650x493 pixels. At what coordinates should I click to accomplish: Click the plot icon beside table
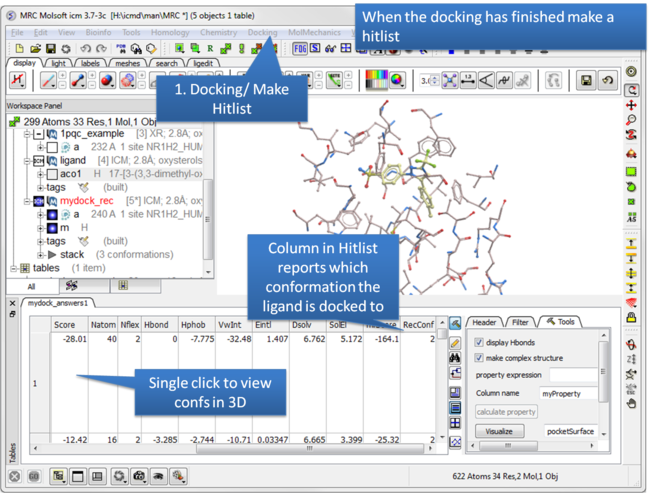456,442
